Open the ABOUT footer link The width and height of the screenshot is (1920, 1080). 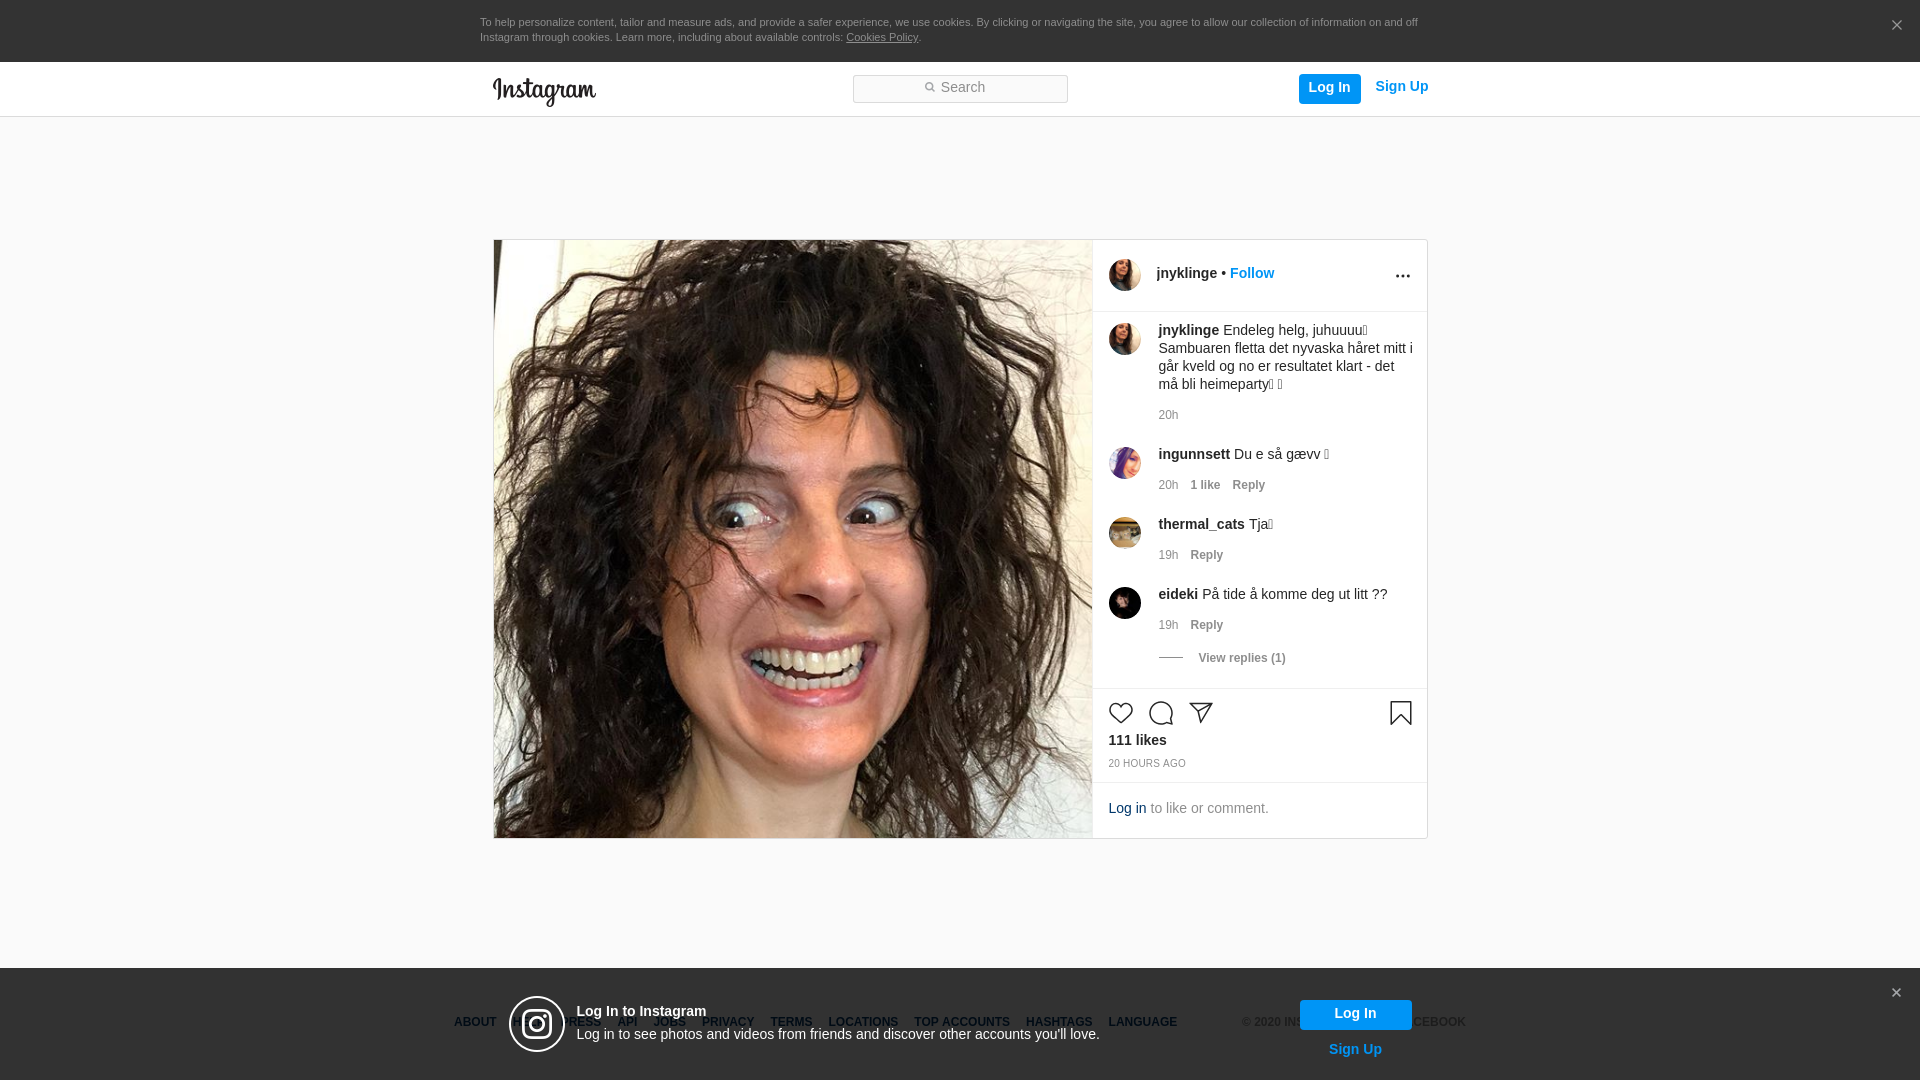click(x=475, y=1022)
